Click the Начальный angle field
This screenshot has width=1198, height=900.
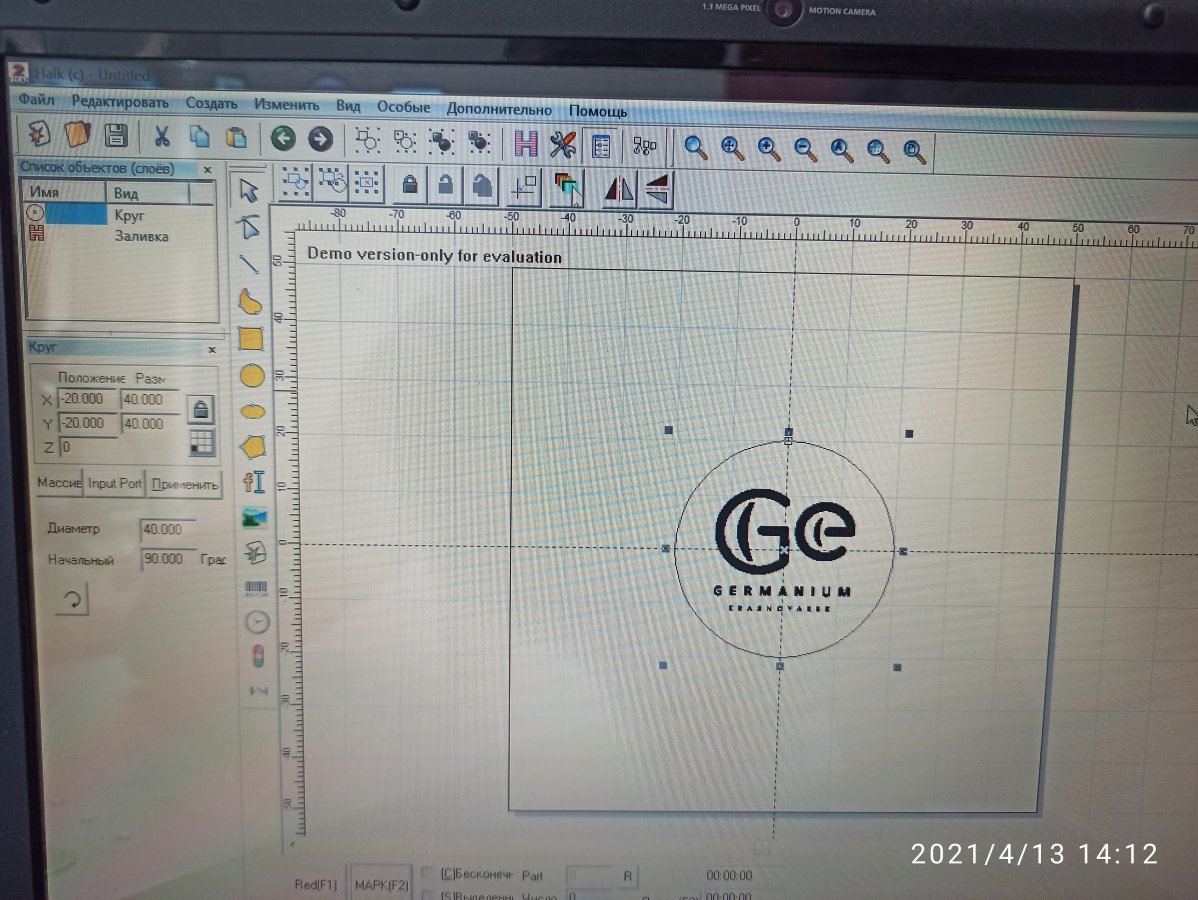[167, 559]
